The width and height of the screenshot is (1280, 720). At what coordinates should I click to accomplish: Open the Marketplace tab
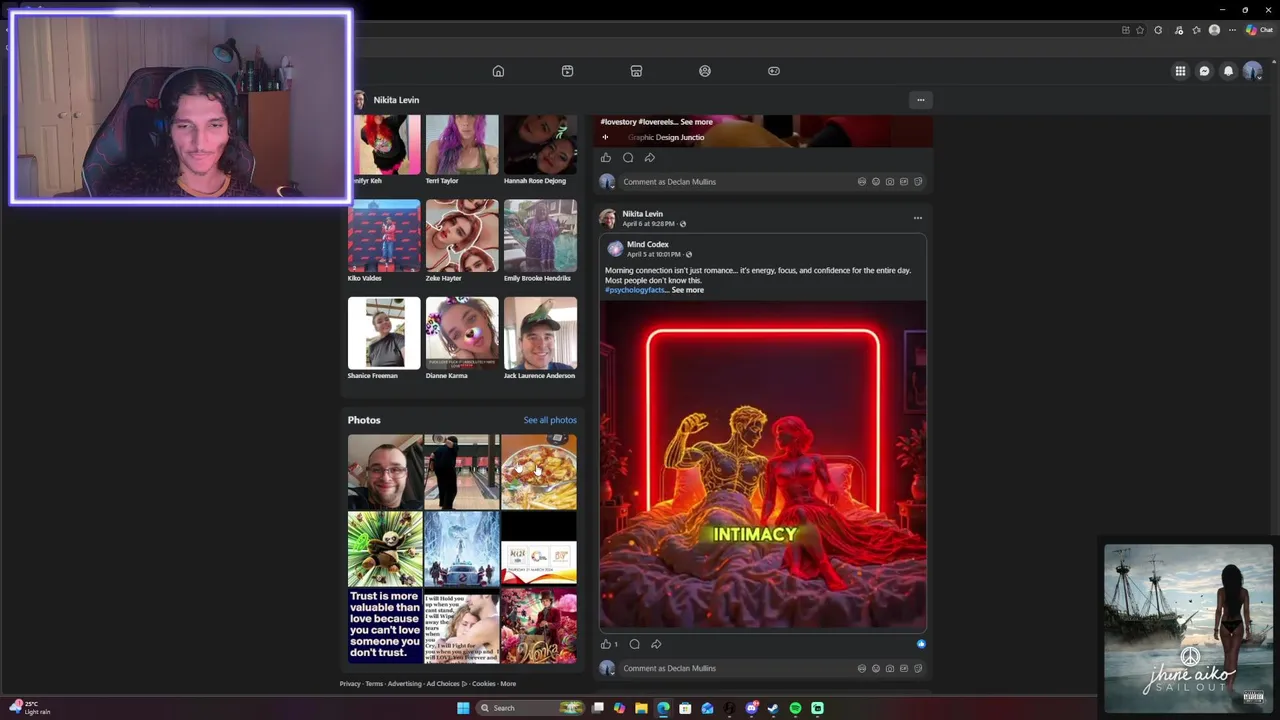[x=636, y=71]
